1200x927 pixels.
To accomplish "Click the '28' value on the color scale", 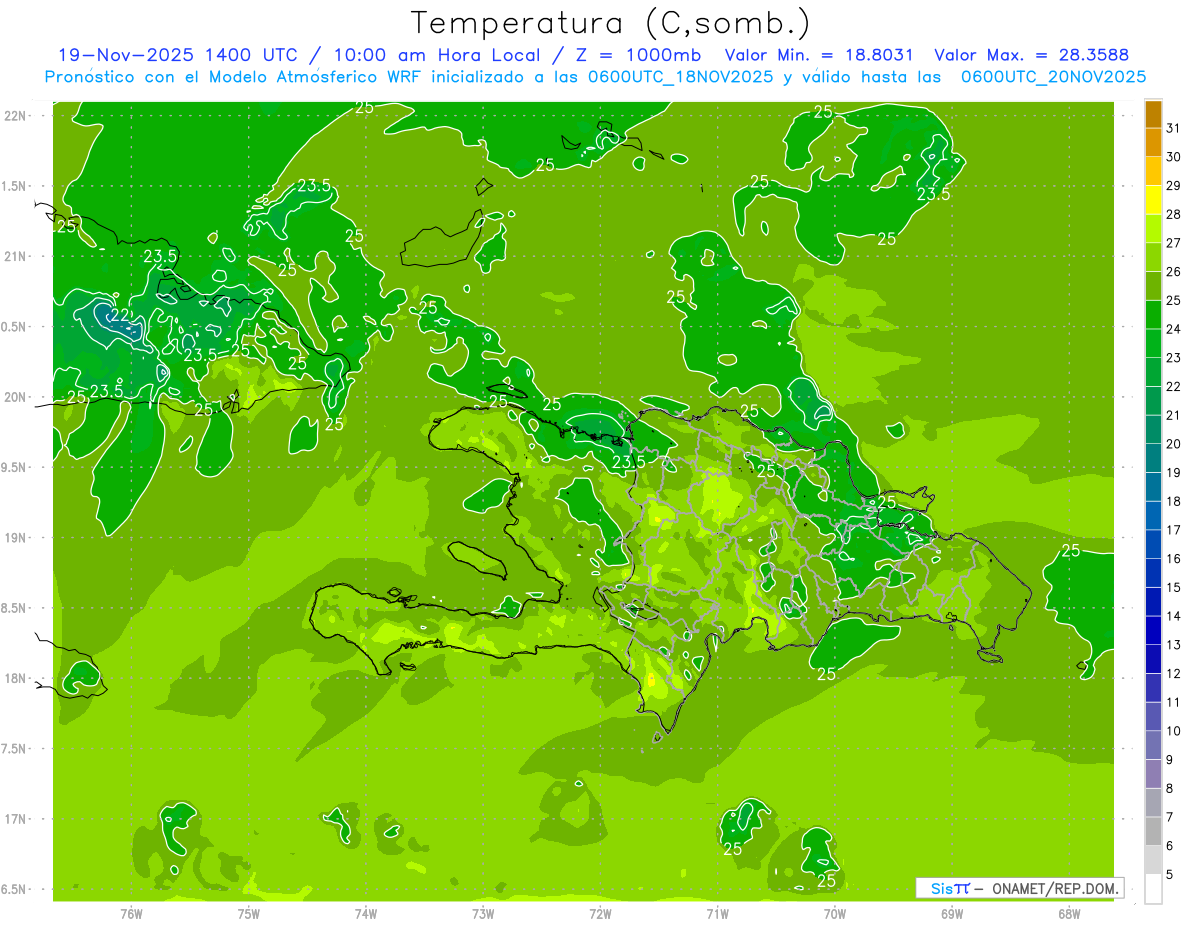I will click(x=1174, y=214).
